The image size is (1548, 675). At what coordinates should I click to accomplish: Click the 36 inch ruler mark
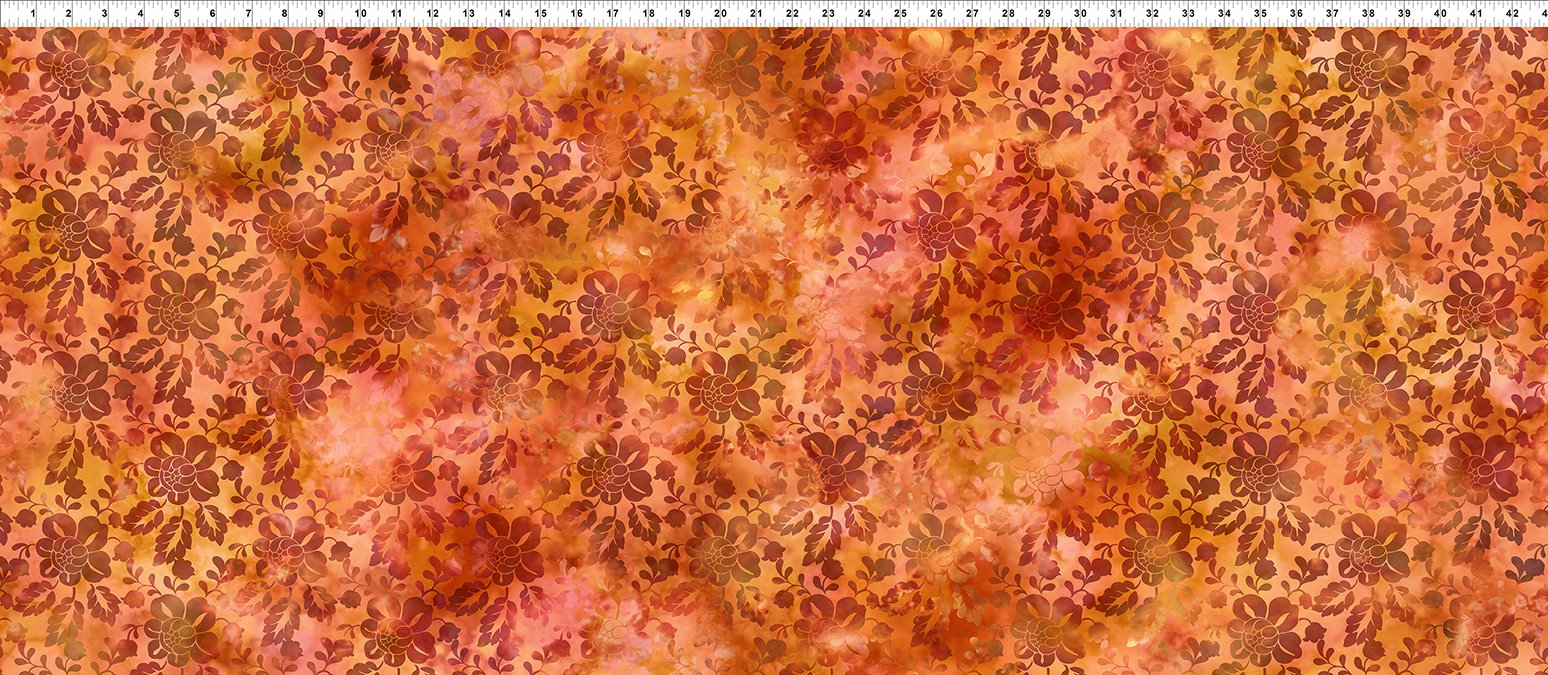pos(1296,14)
